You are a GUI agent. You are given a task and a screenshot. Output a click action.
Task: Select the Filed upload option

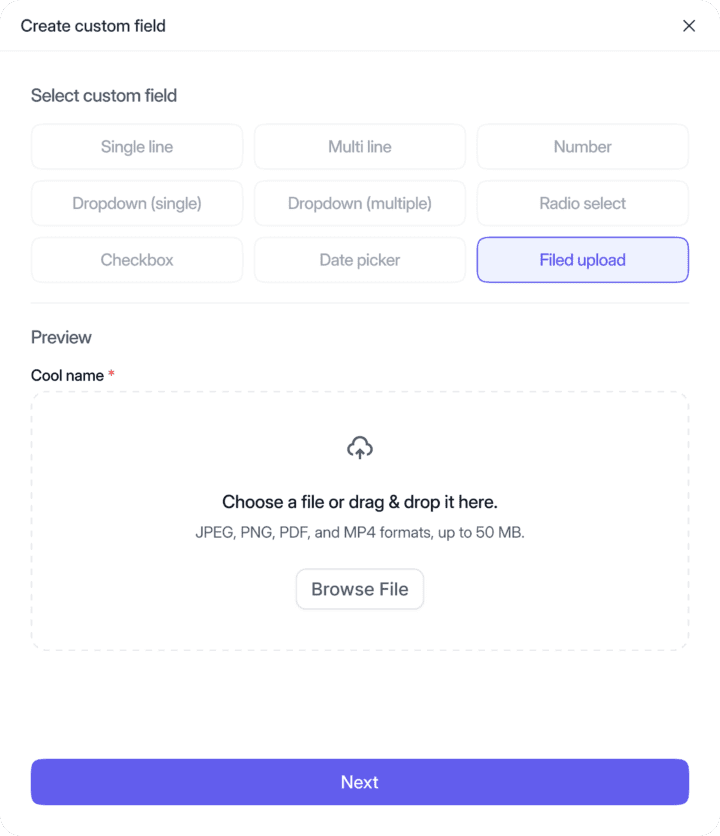pyautogui.click(x=582, y=260)
